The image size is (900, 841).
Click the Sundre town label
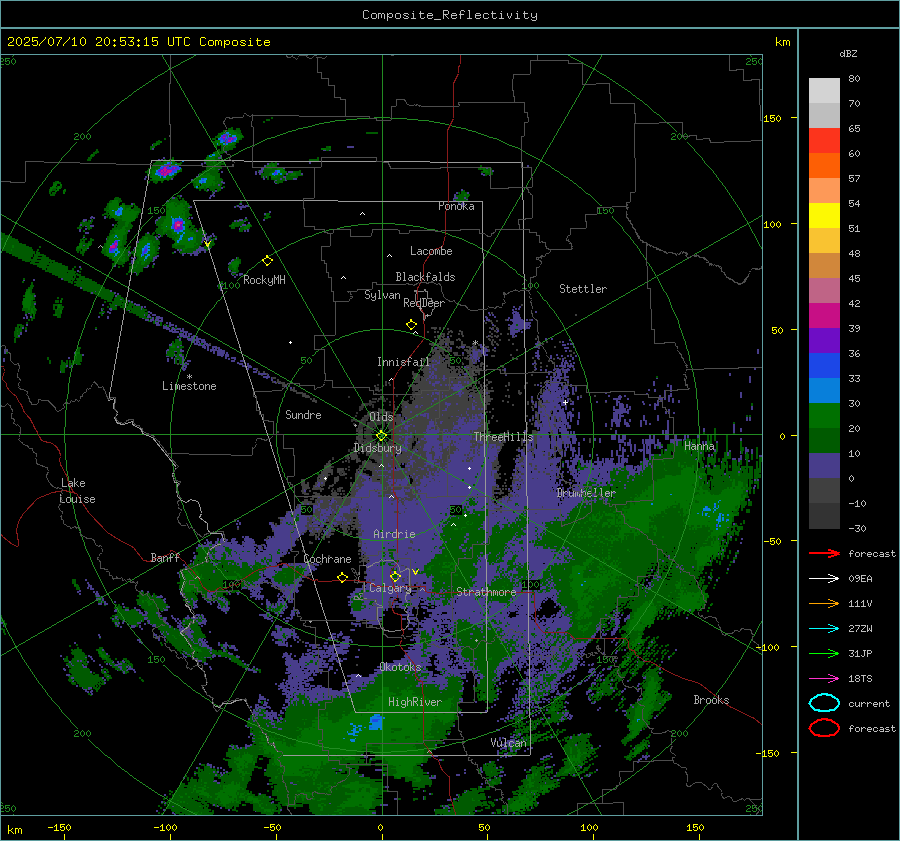click(x=303, y=414)
